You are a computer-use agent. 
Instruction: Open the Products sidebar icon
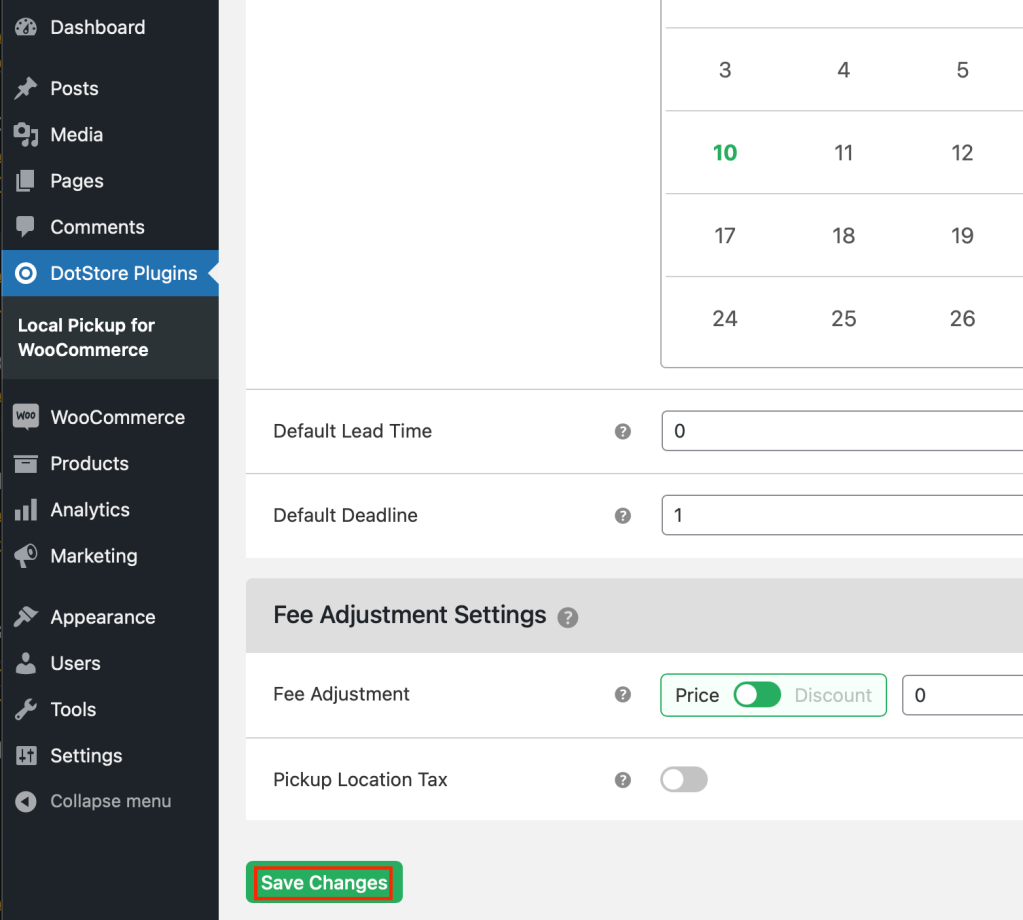(26, 463)
